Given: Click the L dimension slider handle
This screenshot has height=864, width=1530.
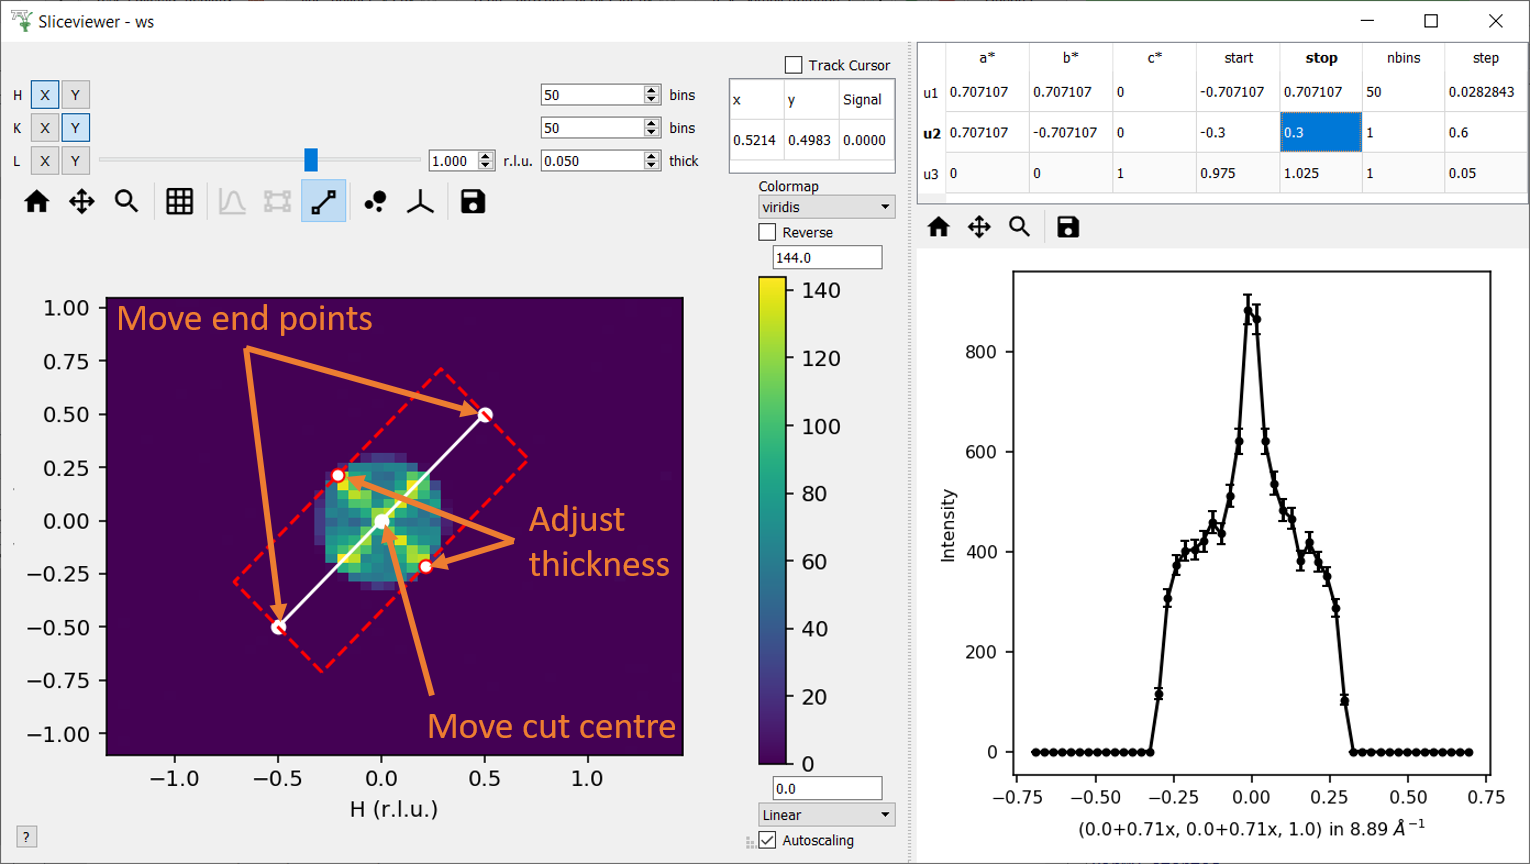Looking at the screenshot, I should coord(310,160).
